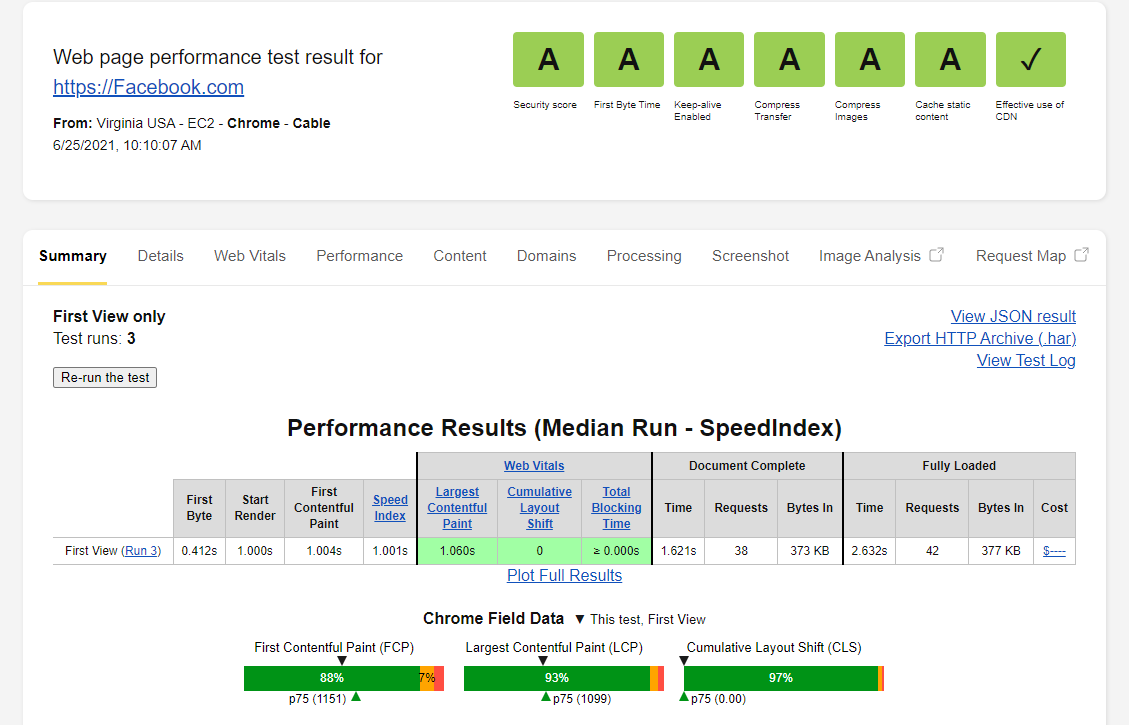Click the CLS black test marker

click(684, 660)
